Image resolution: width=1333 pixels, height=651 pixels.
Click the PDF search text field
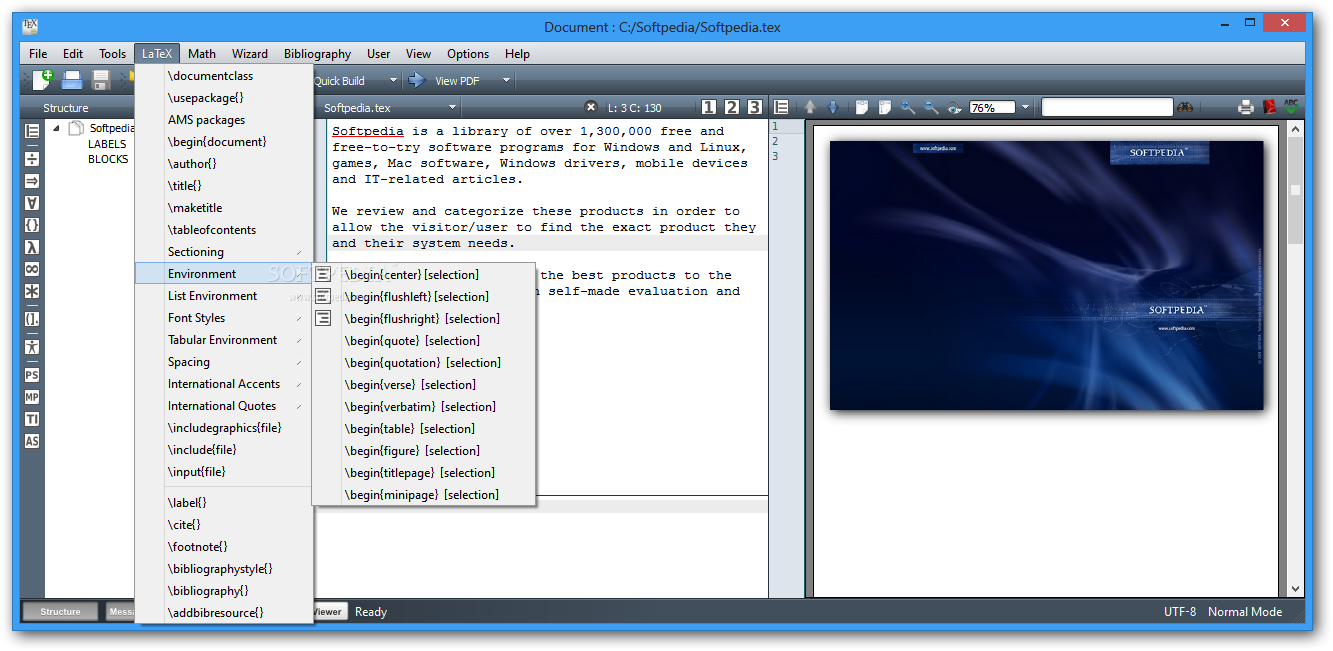click(x=1107, y=107)
